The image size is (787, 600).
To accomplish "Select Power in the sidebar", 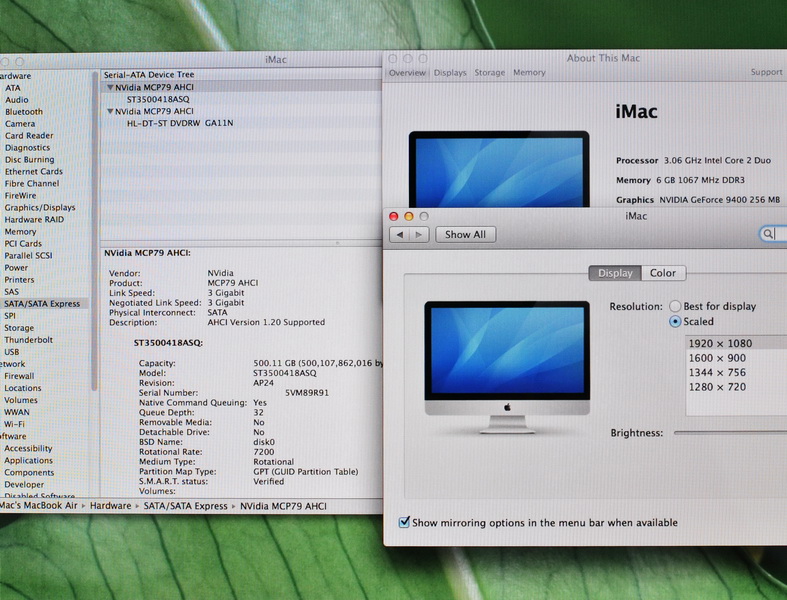I will (x=16, y=268).
